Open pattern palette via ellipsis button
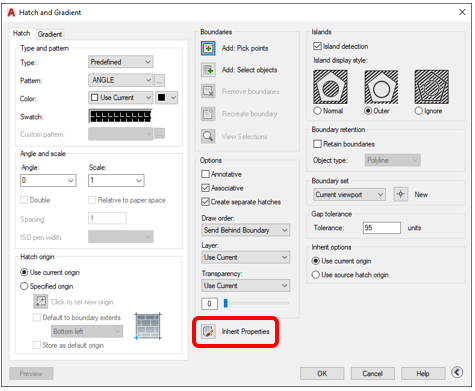 [x=160, y=80]
